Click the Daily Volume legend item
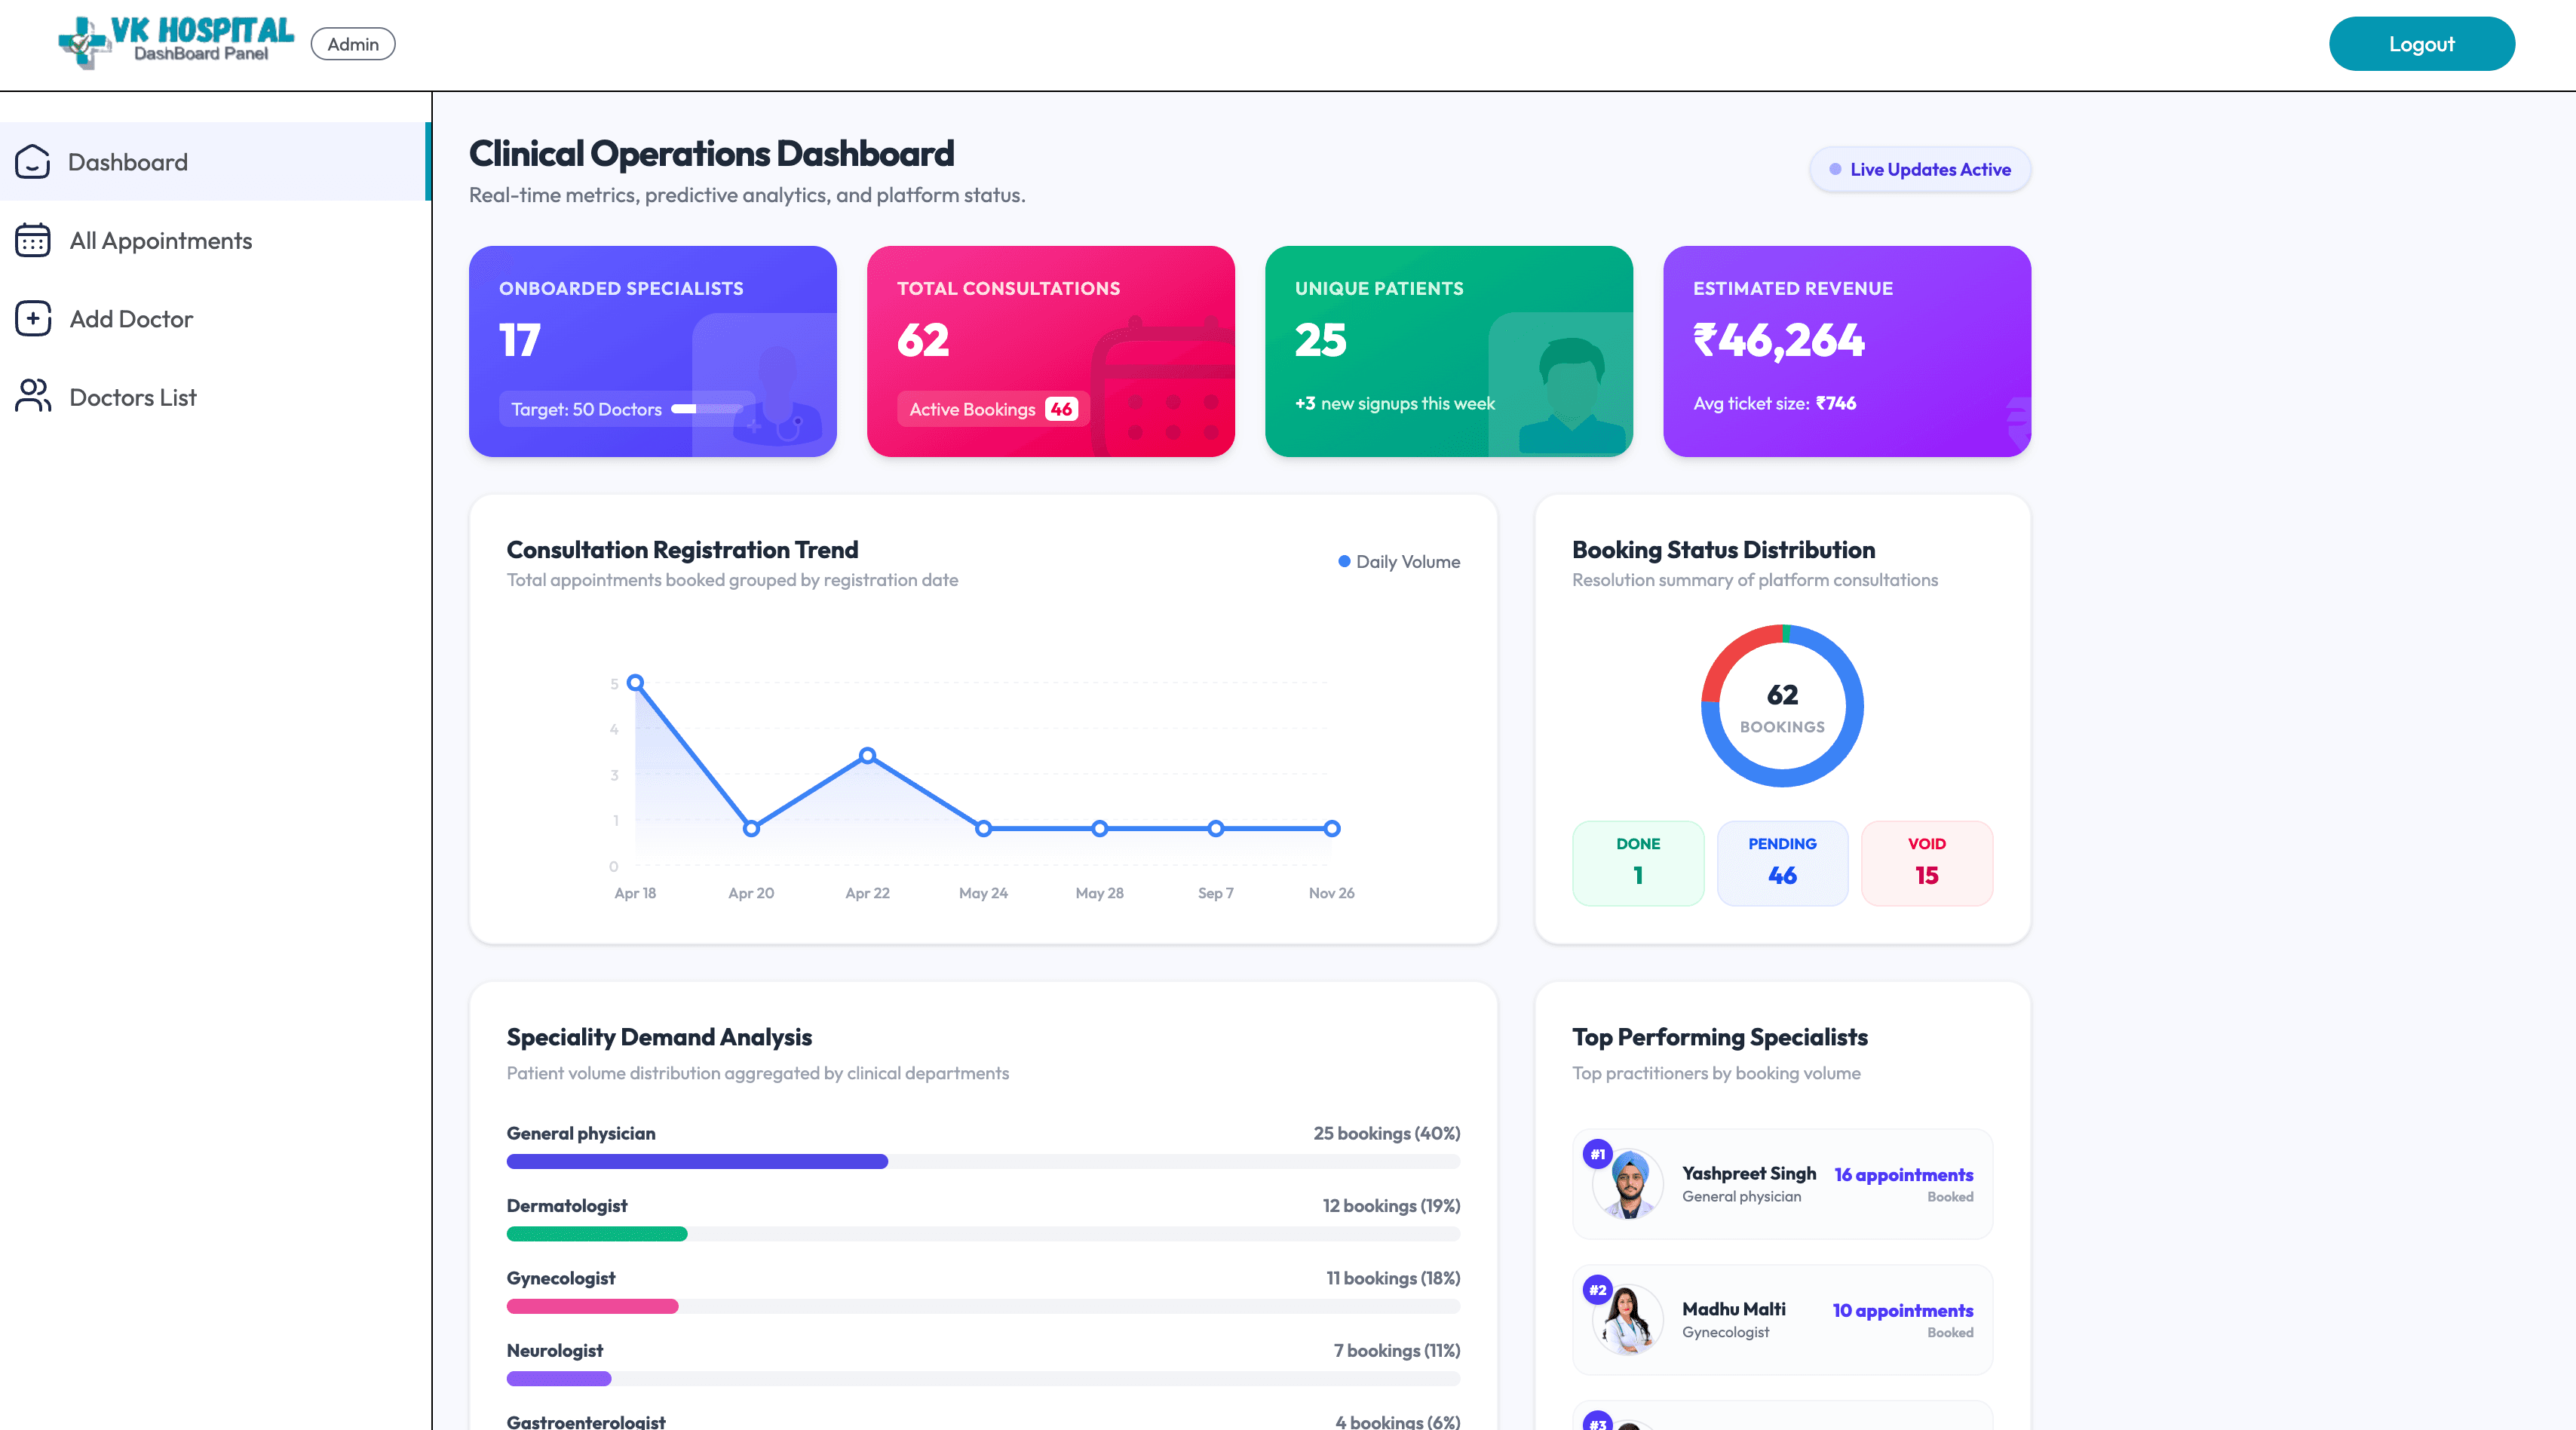 click(x=1399, y=562)
